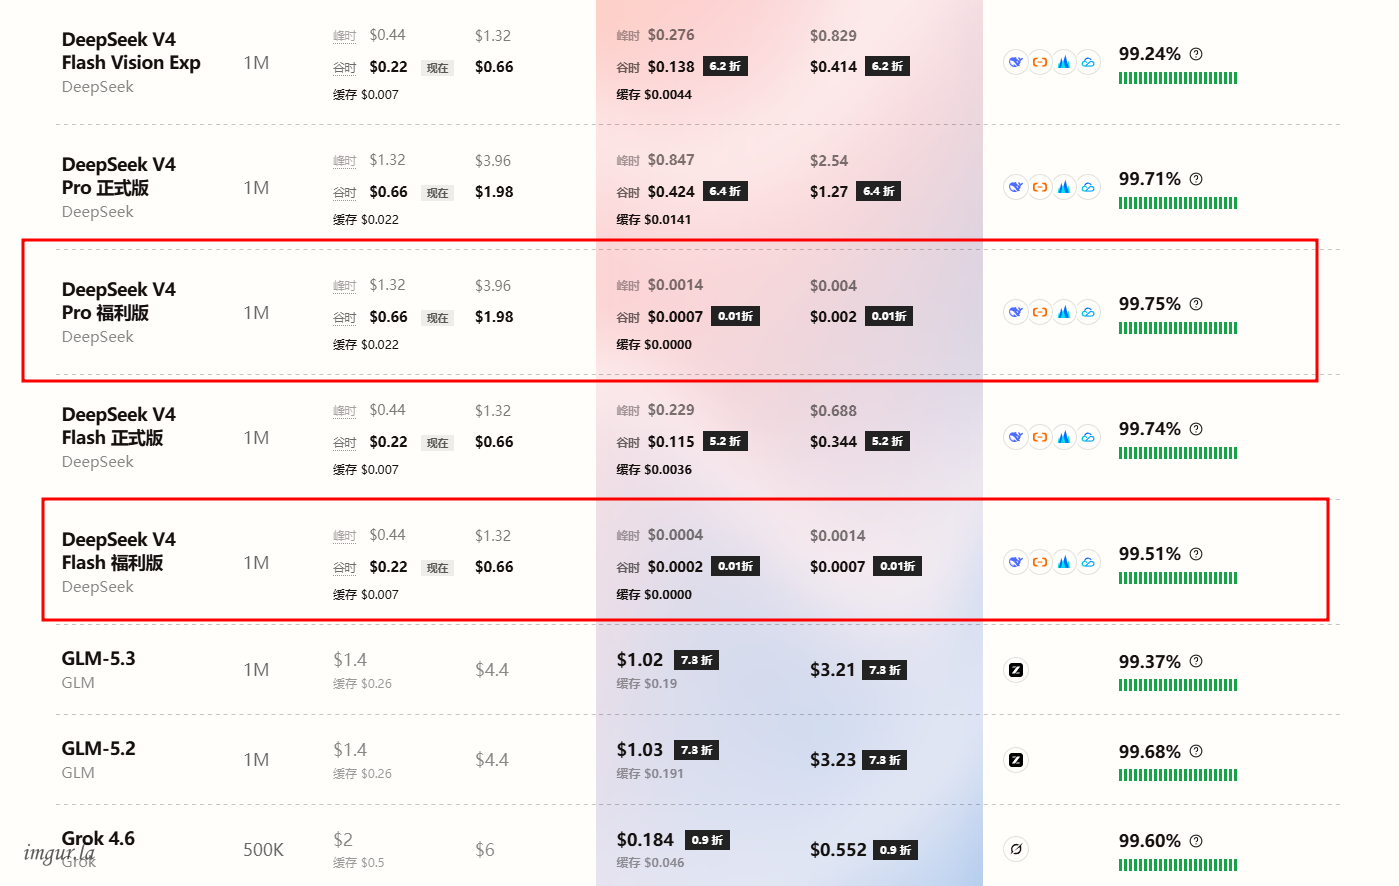The image size is (1399, 886).
Task: Click the Z provider icon in the GLM-5.2 row
Action: pyautogui.click(x=1016, y=760)
